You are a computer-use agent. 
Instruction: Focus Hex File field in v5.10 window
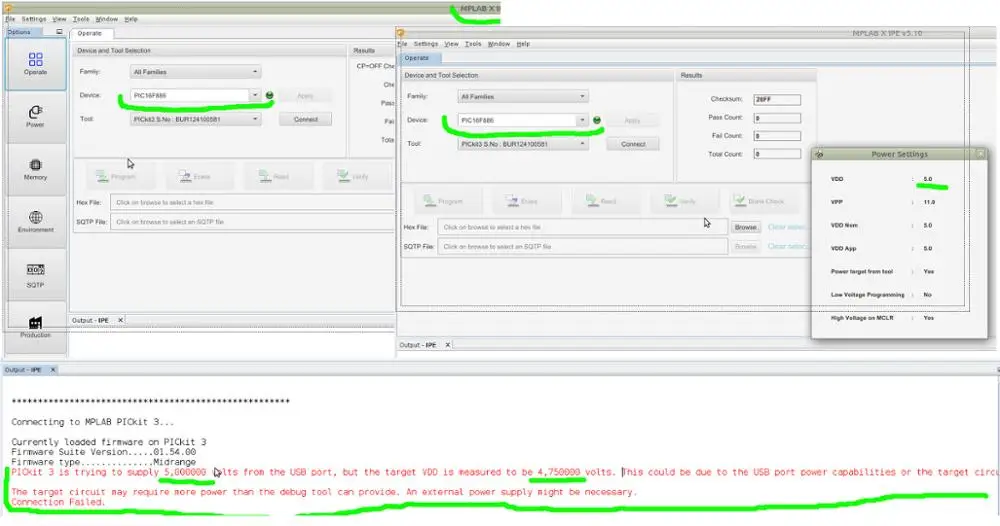[x=582, y=227]
